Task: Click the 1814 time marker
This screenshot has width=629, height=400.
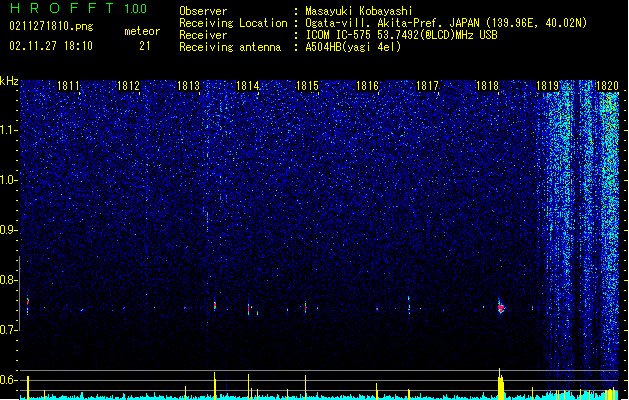Action: click(248, 86)
